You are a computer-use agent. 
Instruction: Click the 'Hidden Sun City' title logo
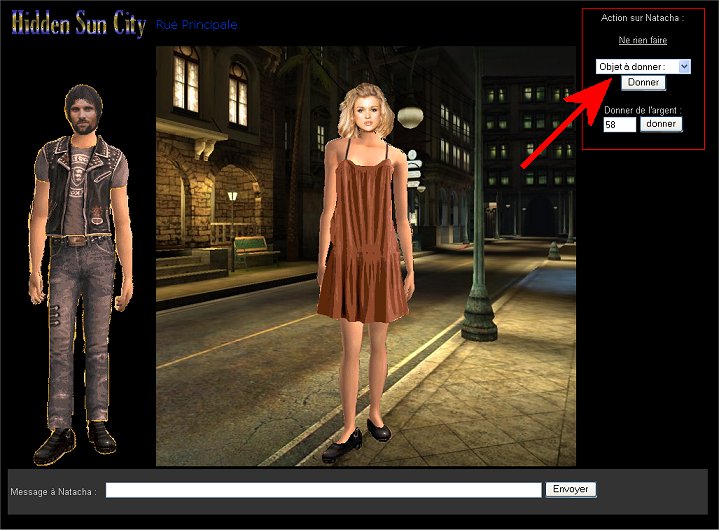[x=78, y=23]
